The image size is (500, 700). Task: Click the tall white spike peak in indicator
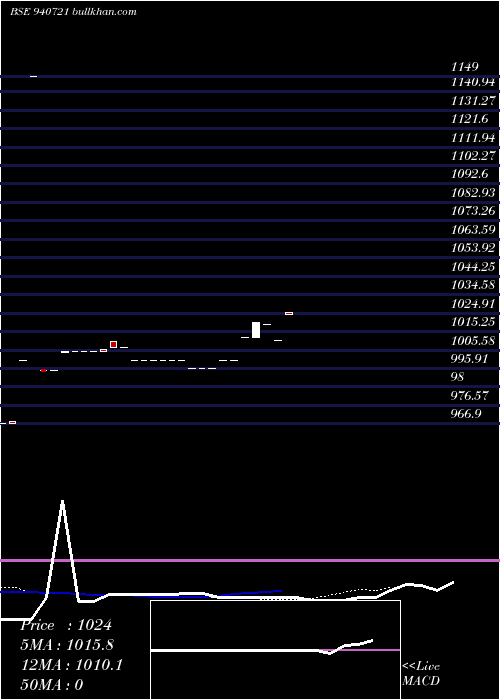[x=62, y=502]
